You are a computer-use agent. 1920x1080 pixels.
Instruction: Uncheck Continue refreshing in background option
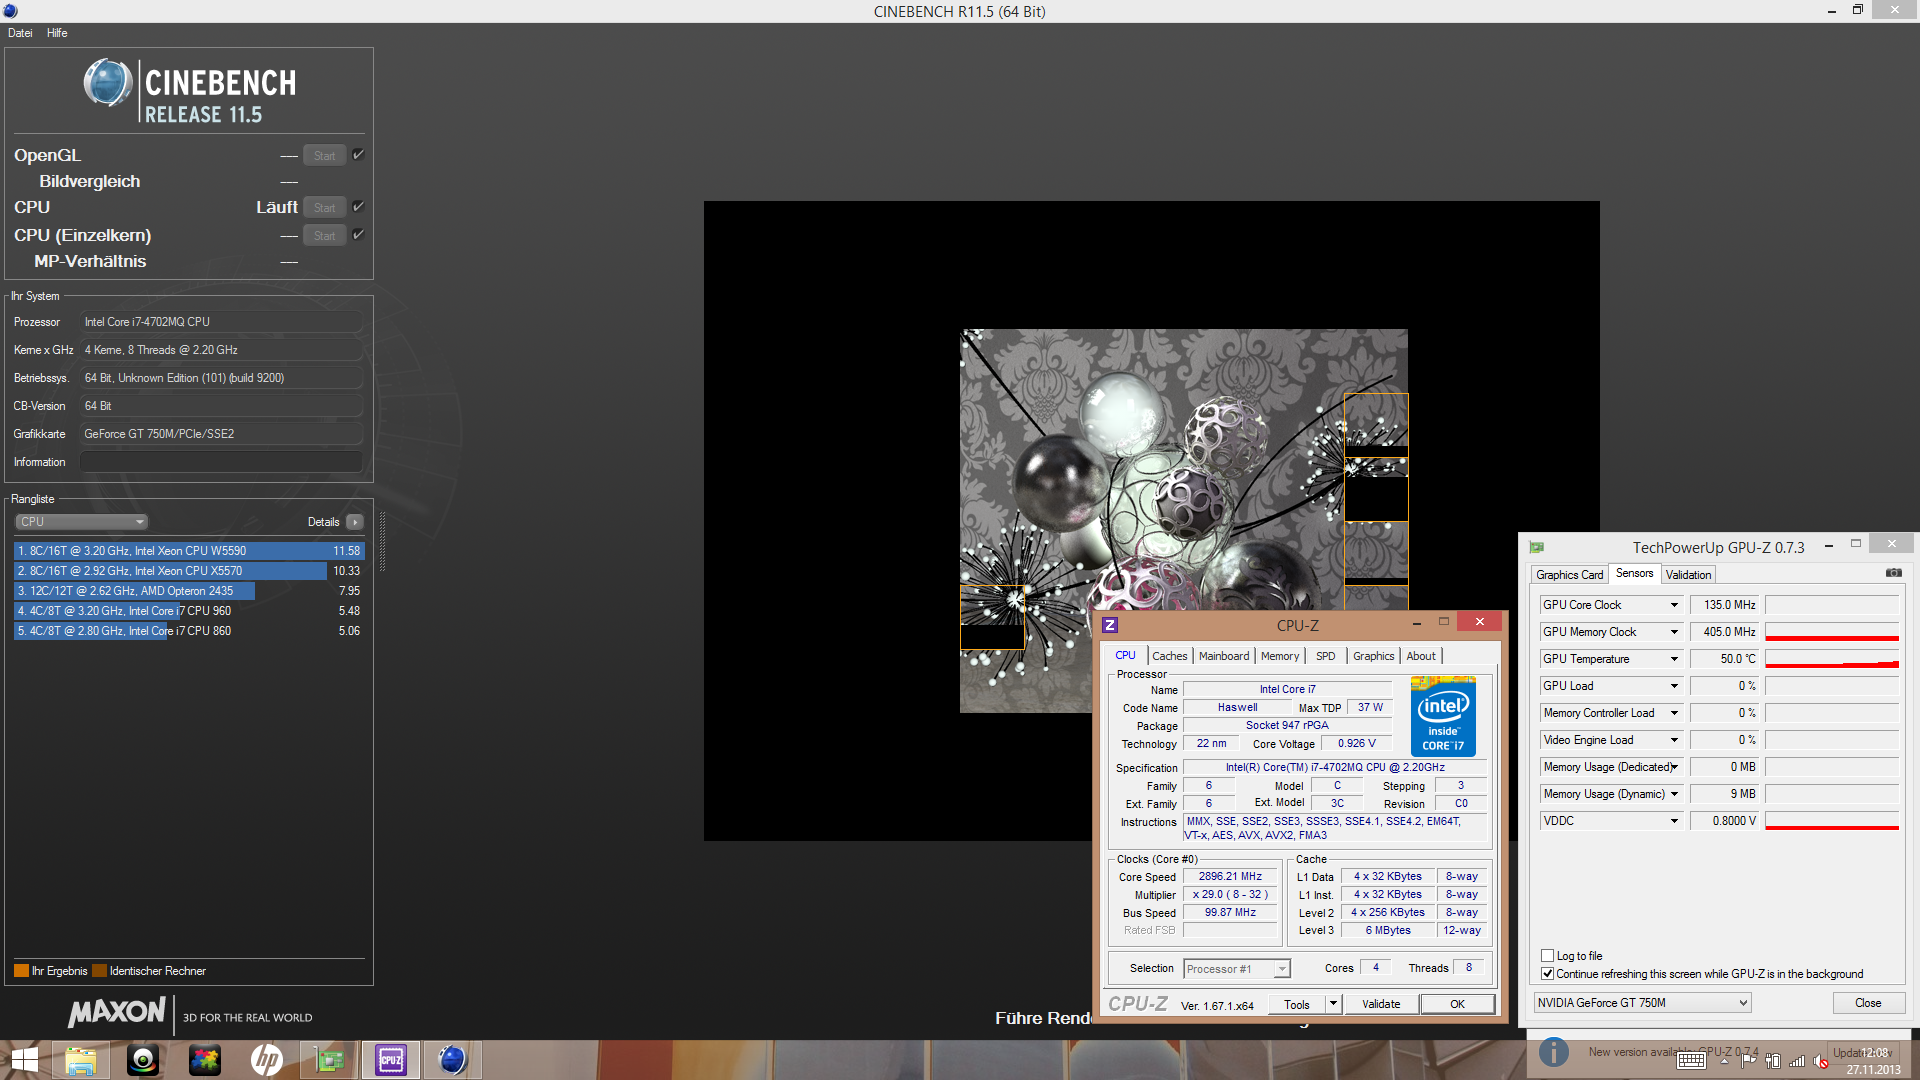[x=1547, y=973]
